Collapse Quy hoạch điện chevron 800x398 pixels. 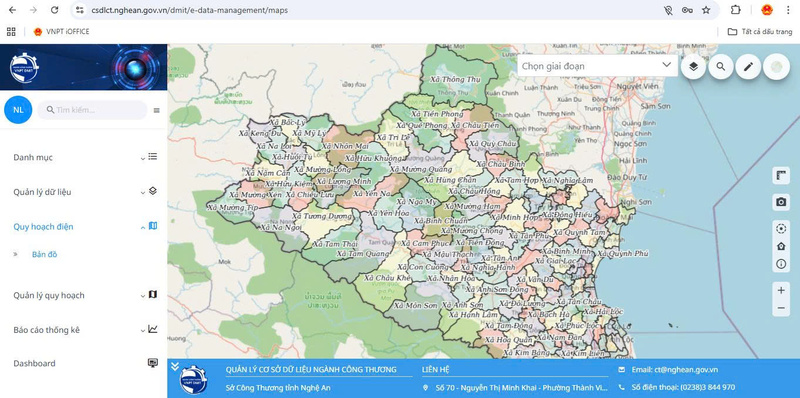143,228
